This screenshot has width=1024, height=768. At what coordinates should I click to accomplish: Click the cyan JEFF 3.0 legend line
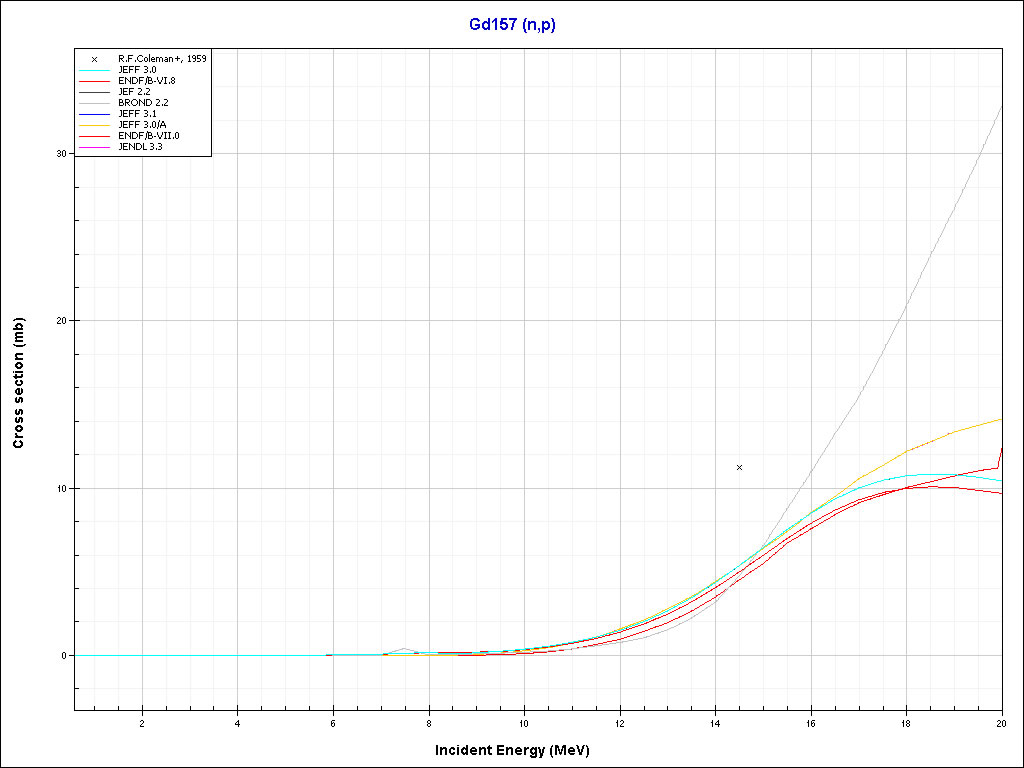tap(93, 70)
